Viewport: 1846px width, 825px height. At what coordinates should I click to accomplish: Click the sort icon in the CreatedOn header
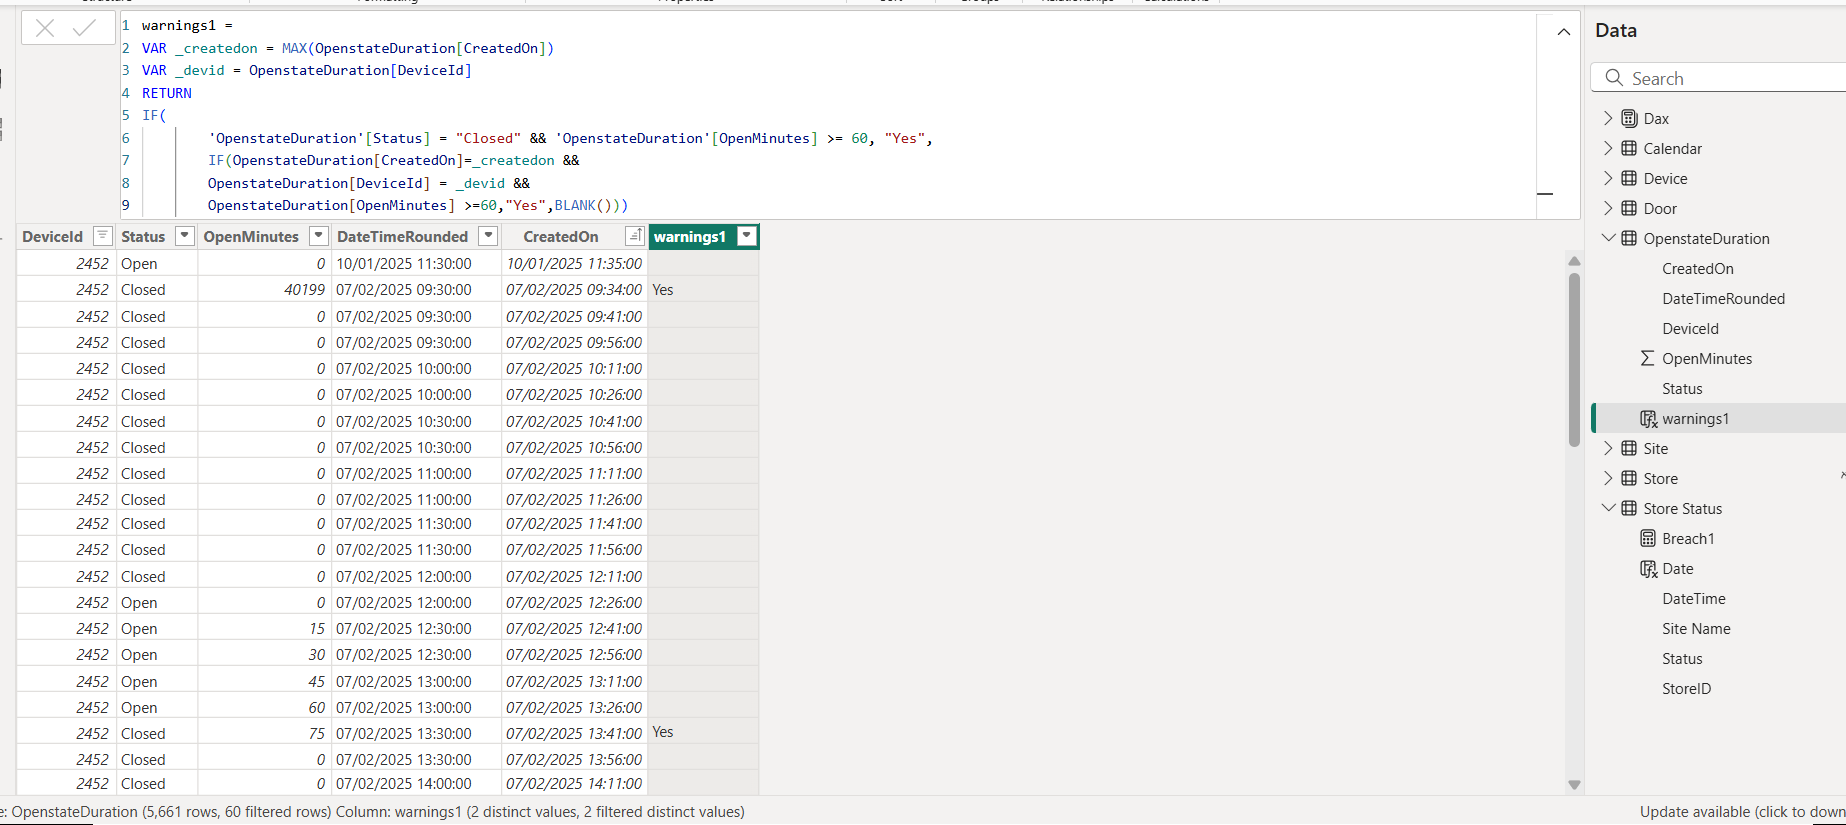pyautogui.click(x=634, y=236)
